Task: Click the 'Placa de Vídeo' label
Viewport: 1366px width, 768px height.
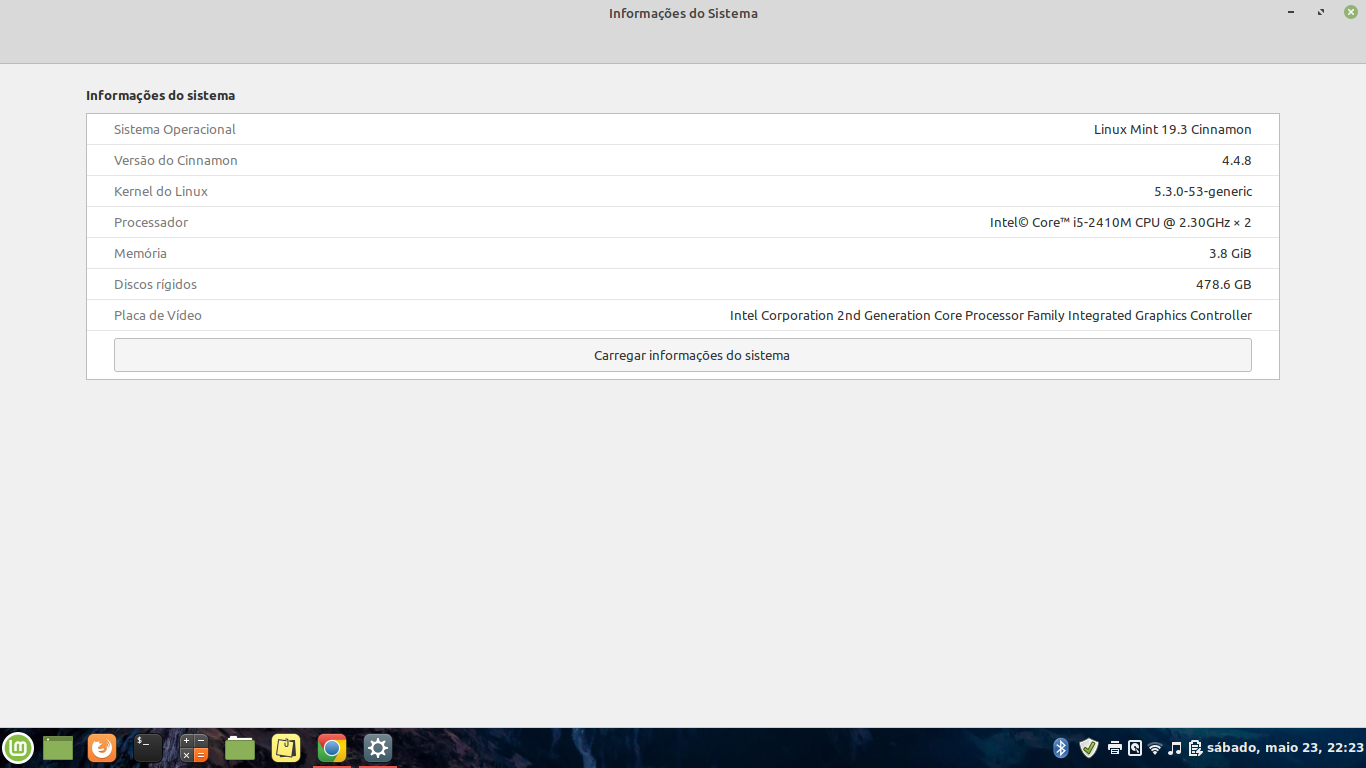Action: (158, 316)
